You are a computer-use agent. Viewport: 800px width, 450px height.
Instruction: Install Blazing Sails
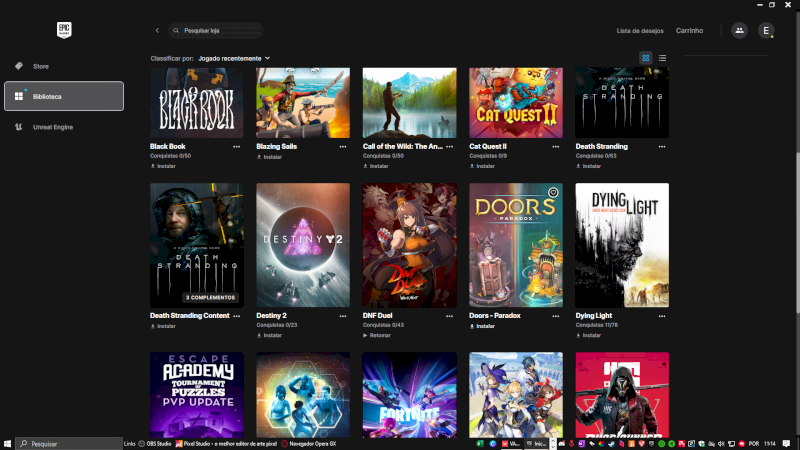269,157
